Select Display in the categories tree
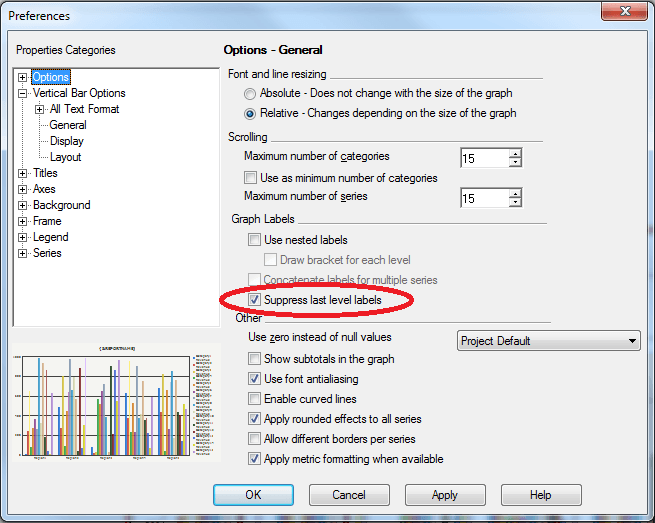Image resolution: width=655 pixels, height=523 pixels. pyautogui.click(x=67, y=141)
